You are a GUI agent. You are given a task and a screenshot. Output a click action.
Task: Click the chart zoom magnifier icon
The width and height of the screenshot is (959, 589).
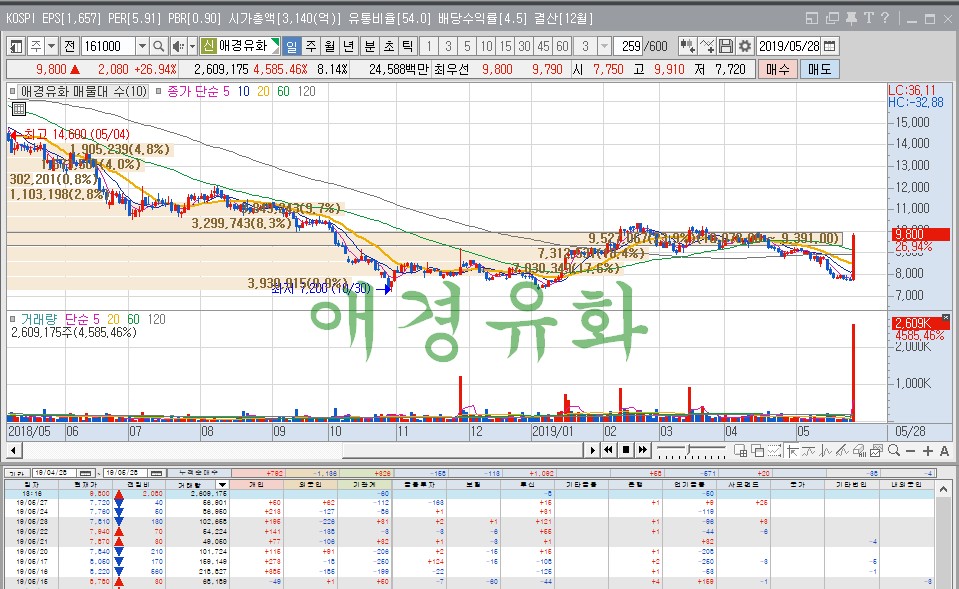[894, 451]
